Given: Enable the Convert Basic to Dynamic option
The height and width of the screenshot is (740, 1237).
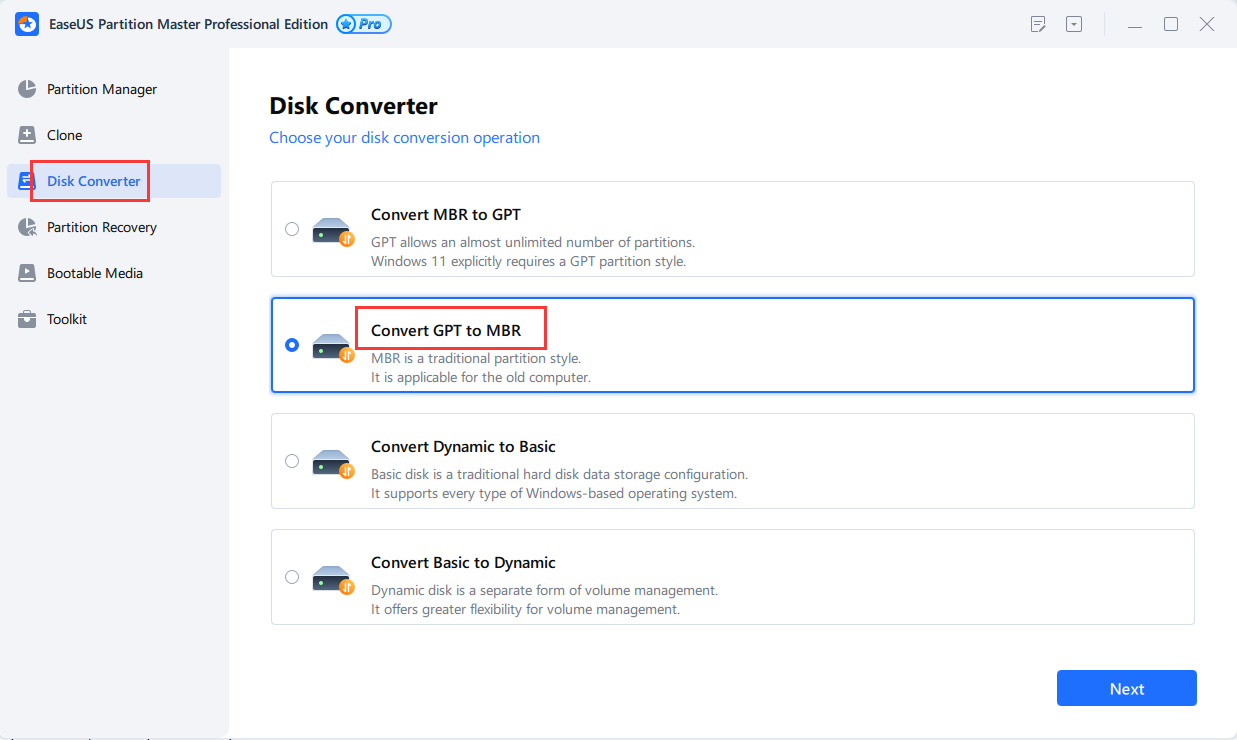Looking at the screenshot, I should pyautogui.click(x=292, y=577).
